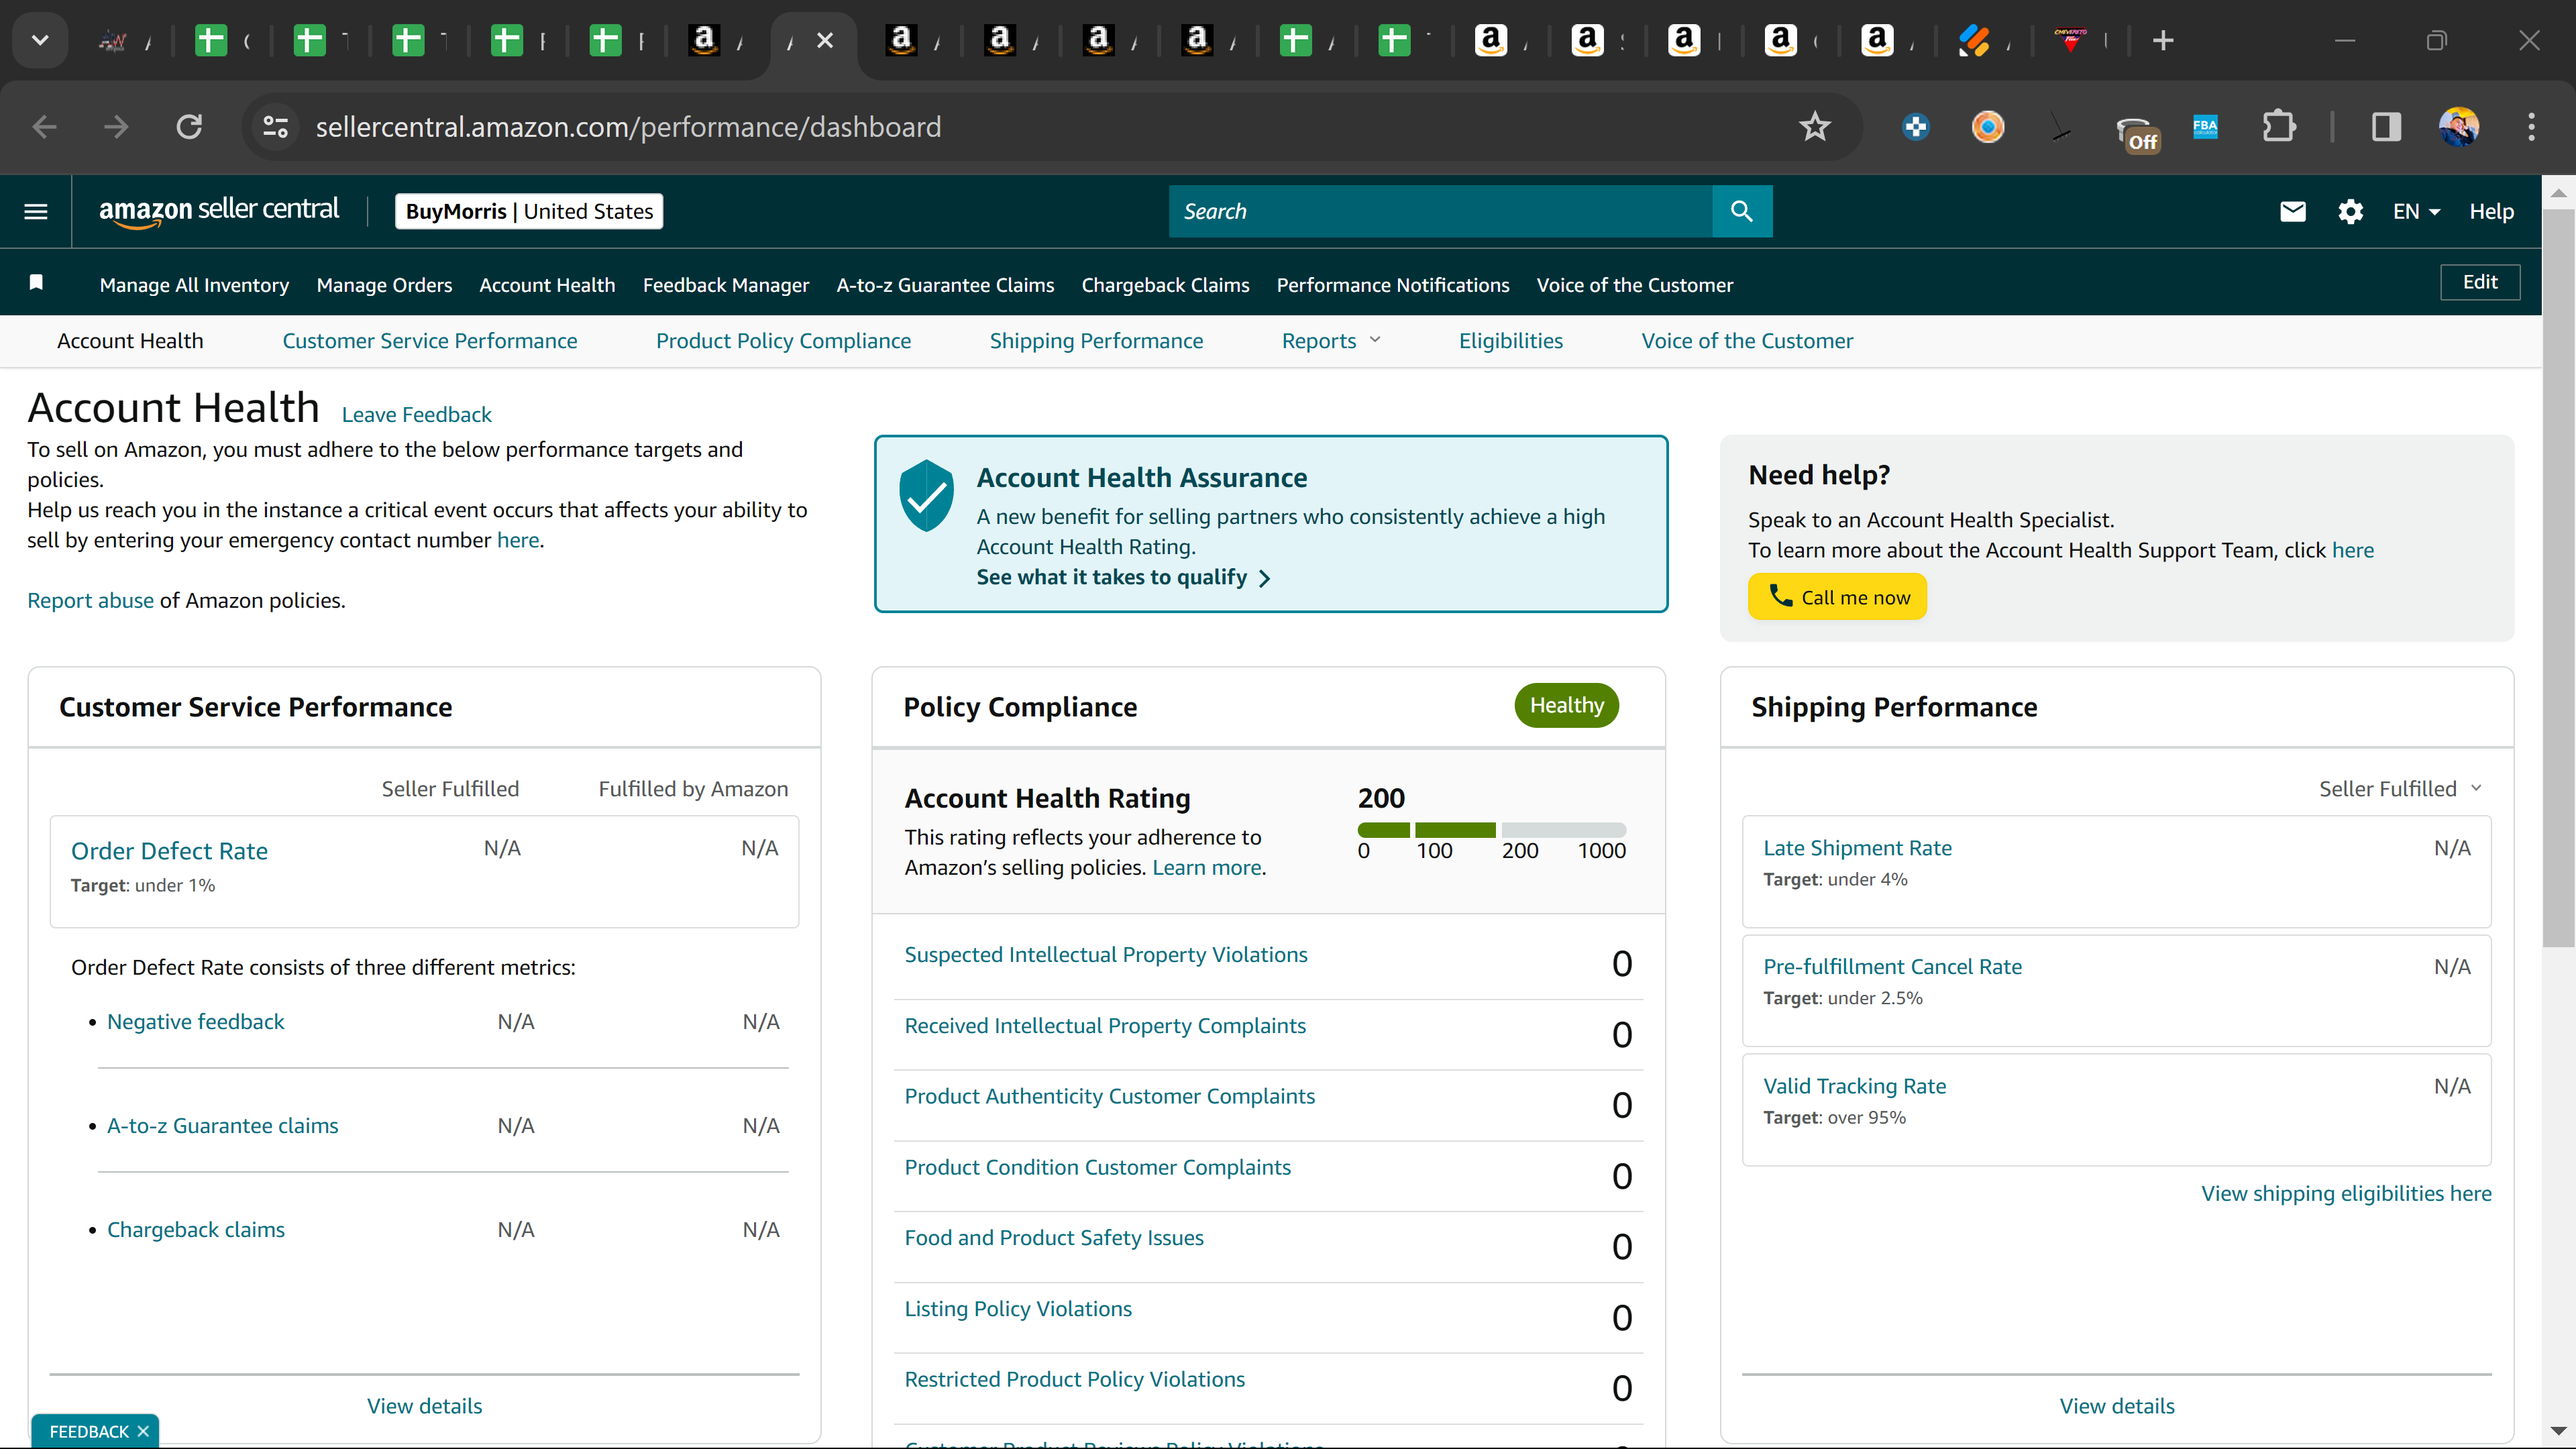Open the mail messages icon
Image resolution: width=2576 pixels, height=1449 pixels.
coord(2292,211)
